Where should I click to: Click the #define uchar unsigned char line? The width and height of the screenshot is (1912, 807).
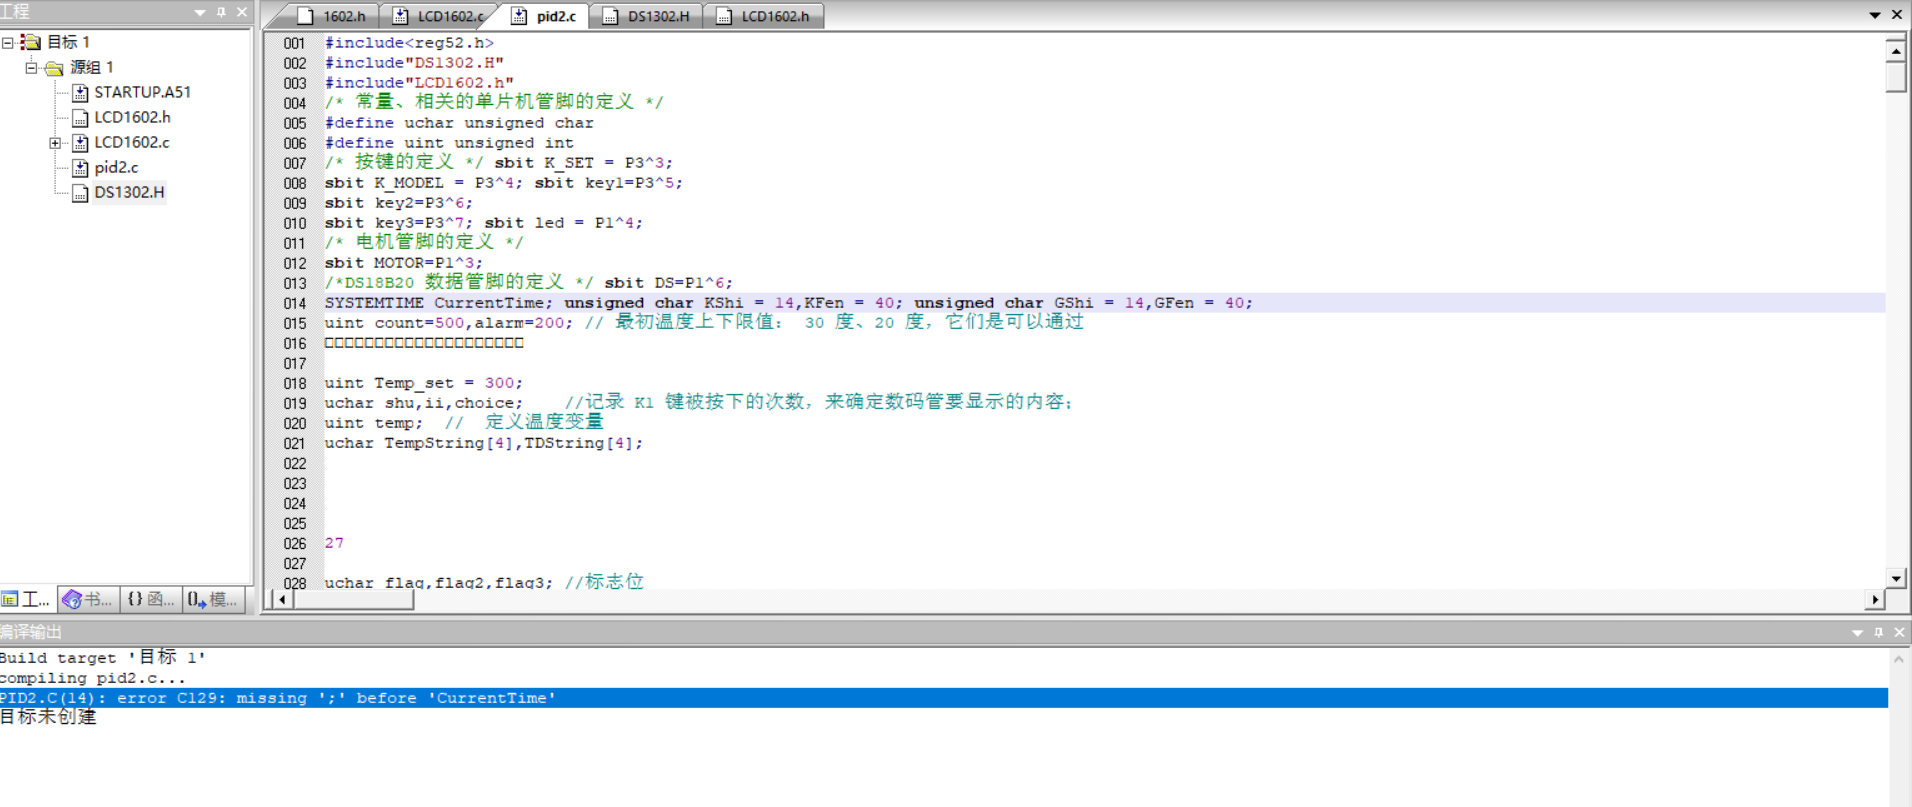(459, 123)
